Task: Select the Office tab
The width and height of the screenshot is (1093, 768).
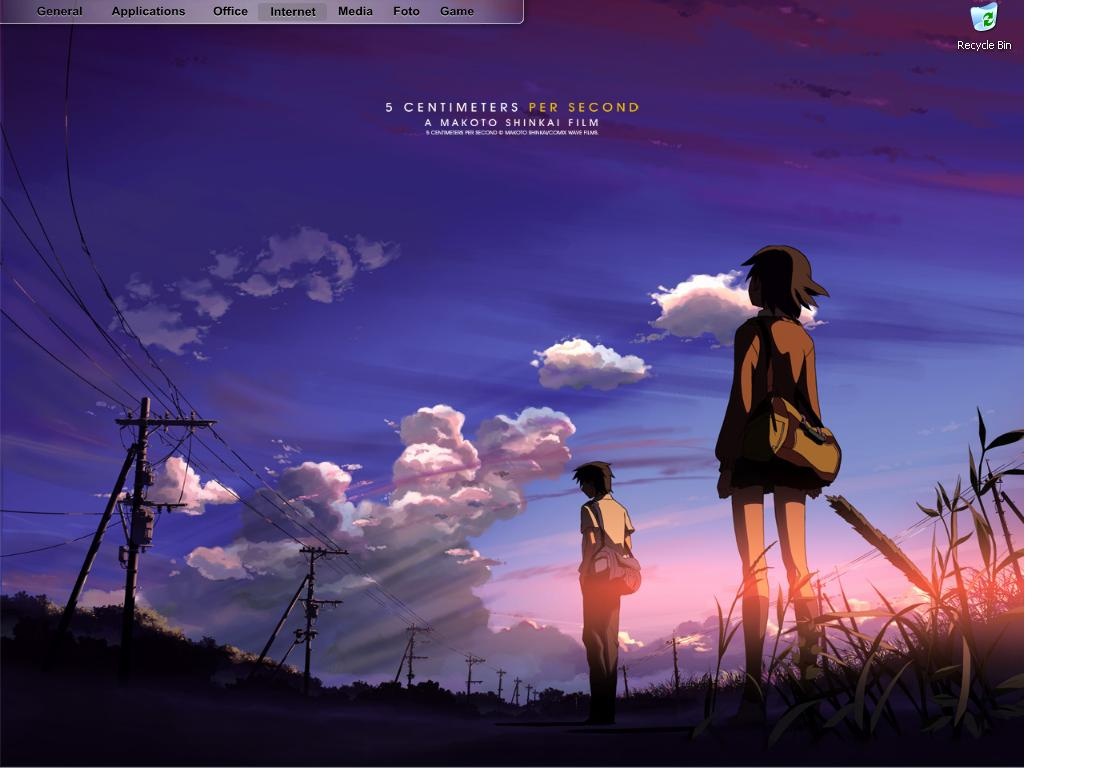Action: click(x=230, y=11)
